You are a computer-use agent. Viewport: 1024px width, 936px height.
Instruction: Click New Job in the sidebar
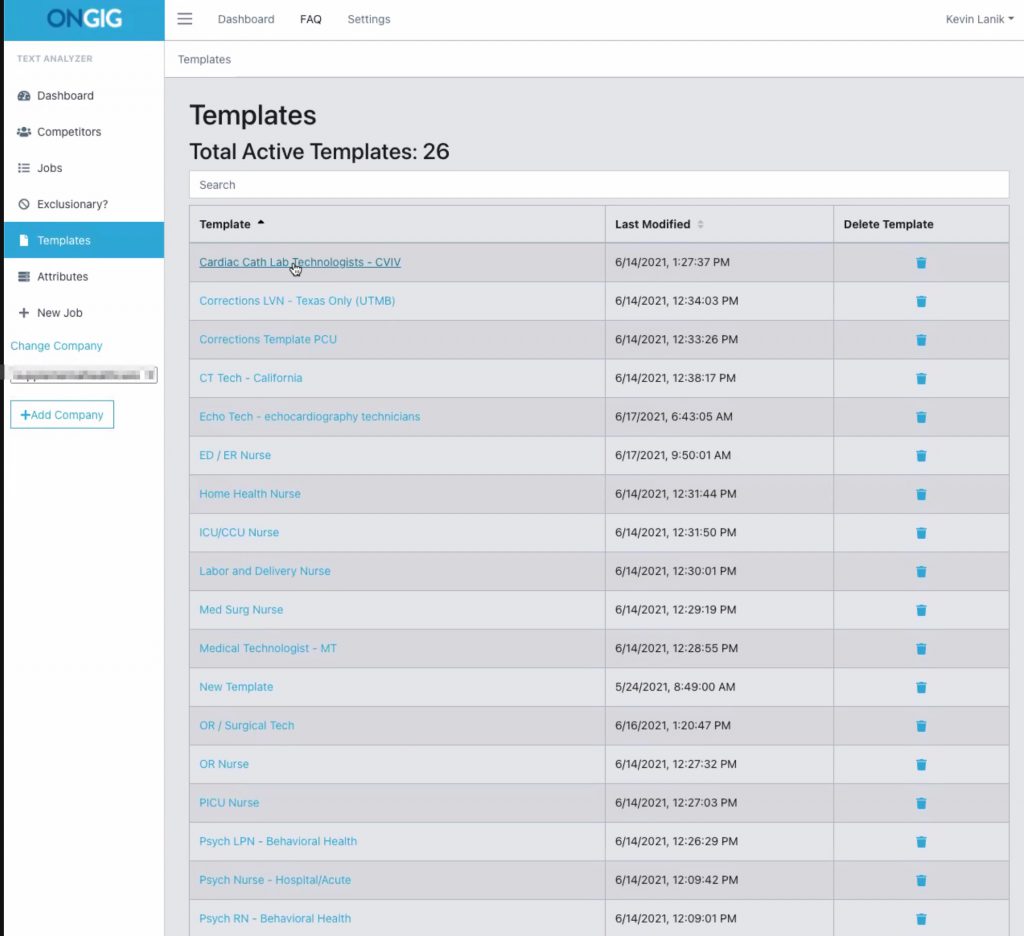[84, 312]
